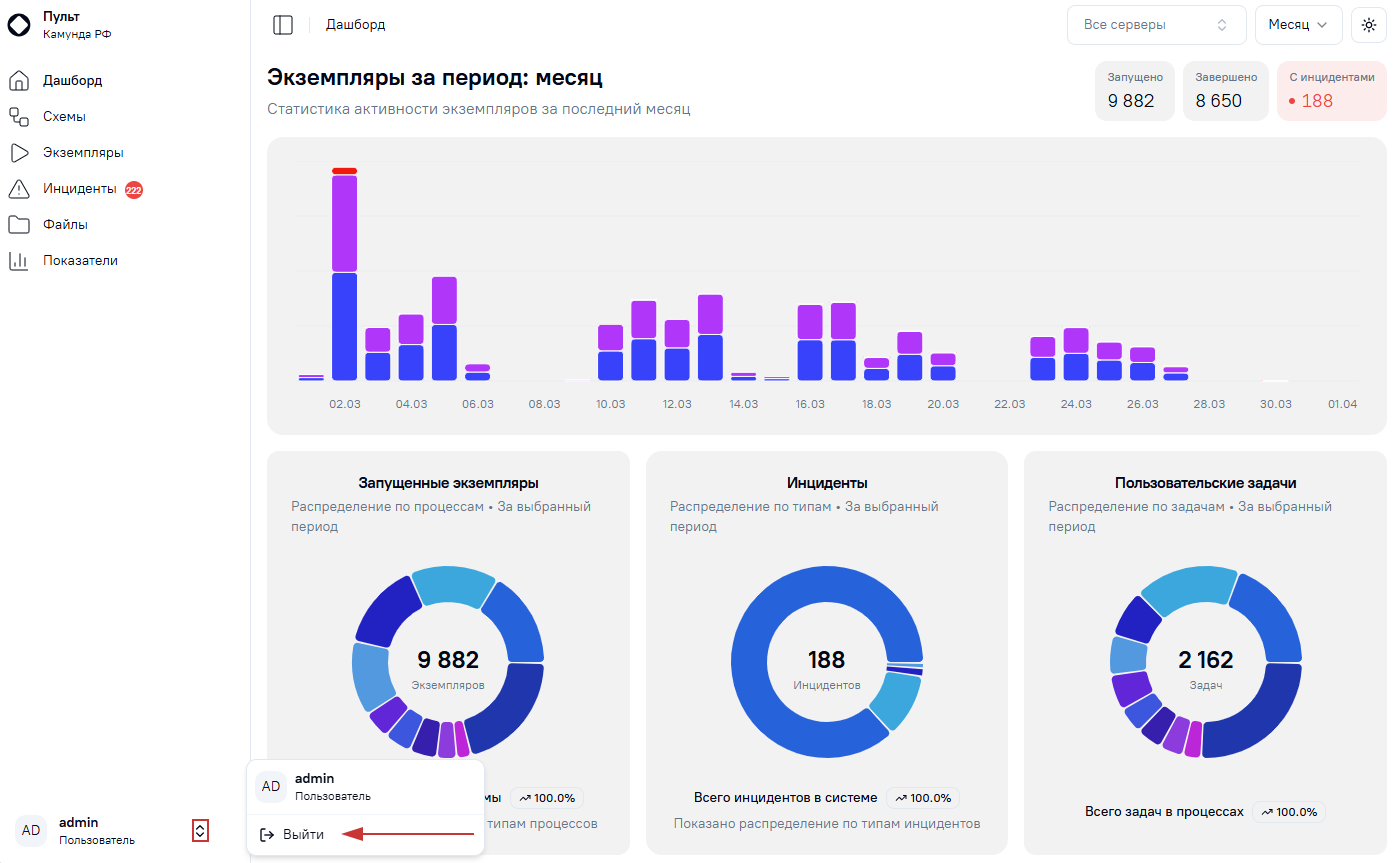Expand the Все серверы server selector

(x=1157, y=25)
